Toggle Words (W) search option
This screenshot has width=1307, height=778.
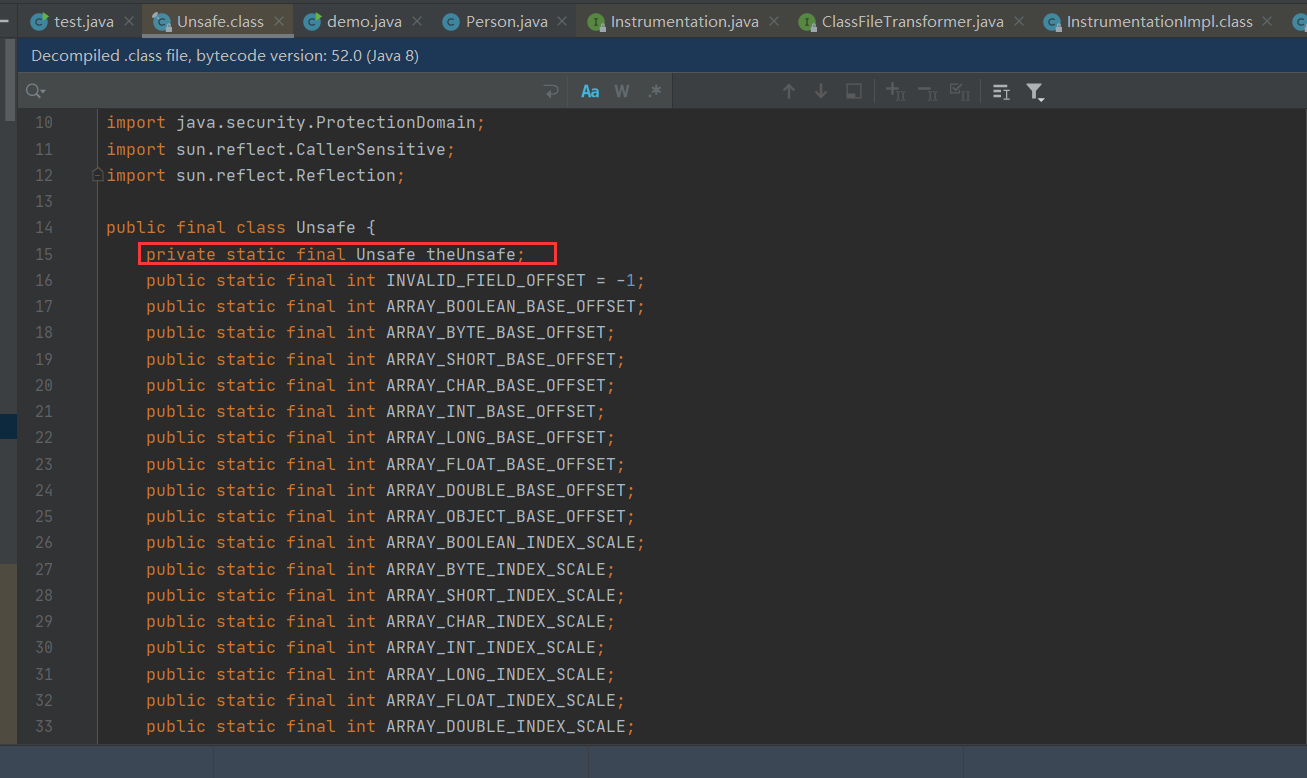pyautogui.click(x=622, y=91)
